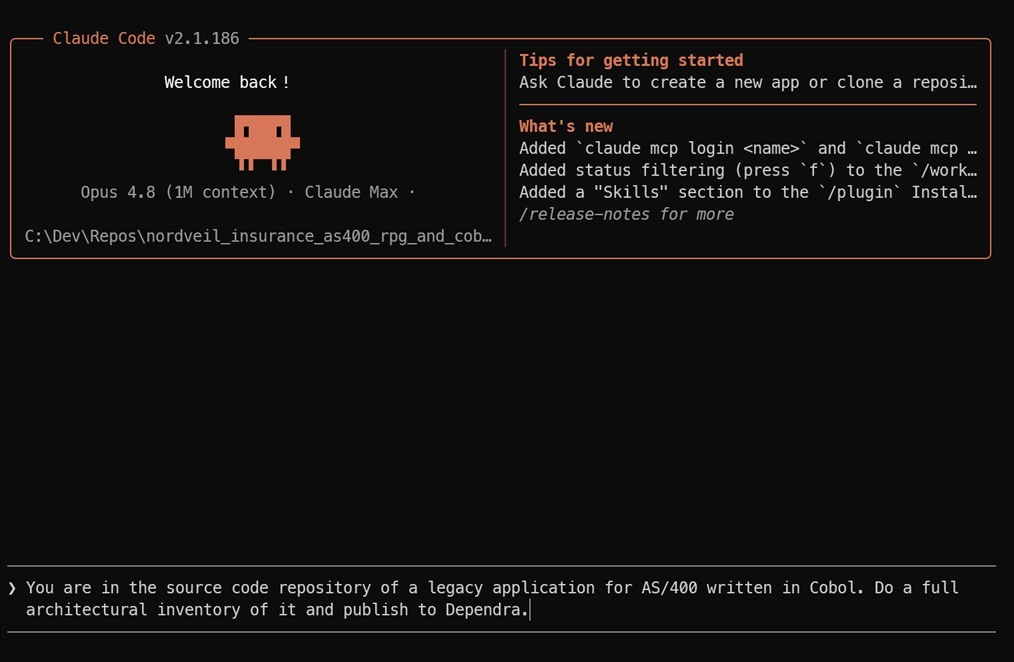Click 'Opus 4.8 (1M context)' model label
Viewport: 1014px width, 662px height.
[x=178, y=192]
